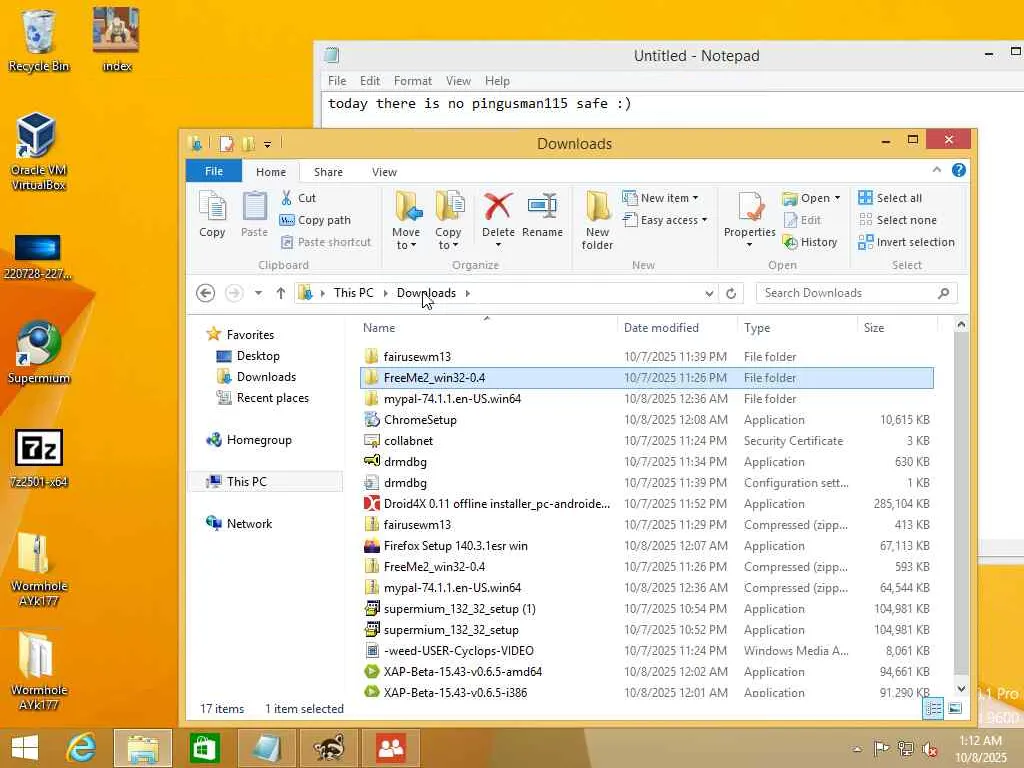1024x768 pixels.
Task: Click Invert selection
Action: click(x=906, y=242)
